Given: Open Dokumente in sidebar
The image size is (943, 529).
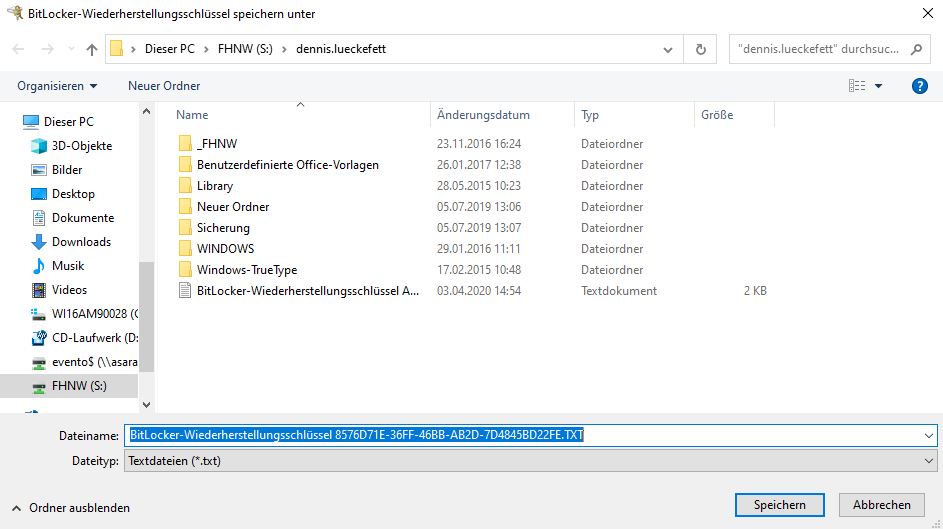Looking at the screenshot, I should click(x=72, y=218).
